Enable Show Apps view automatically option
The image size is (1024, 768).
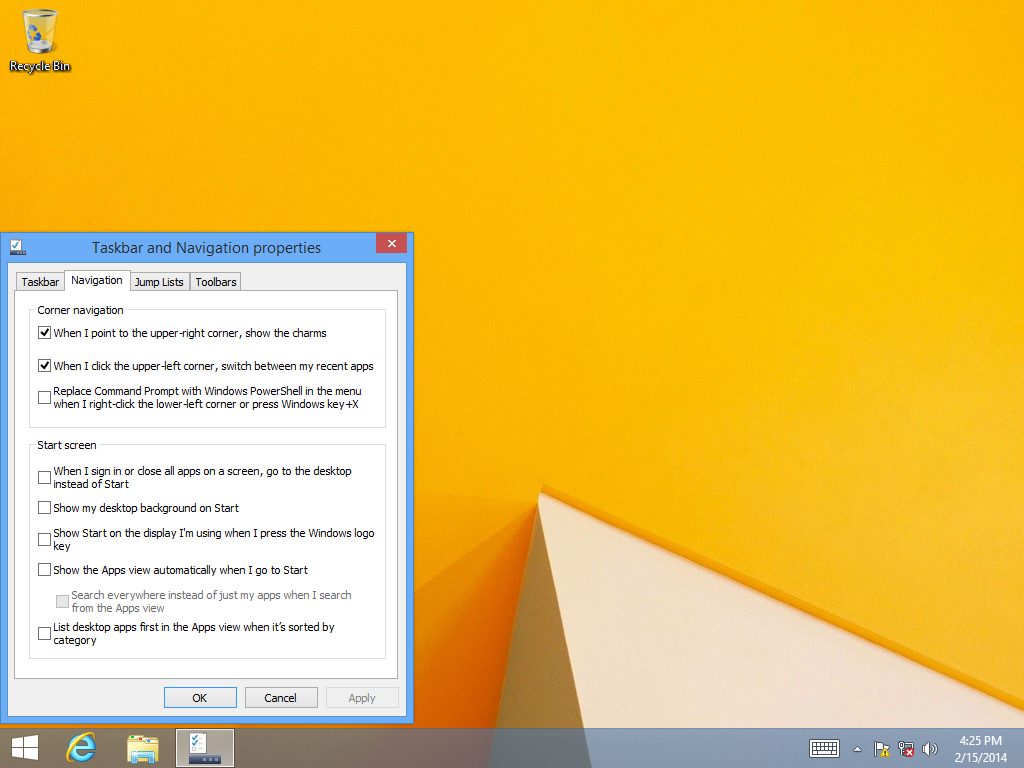point(44,569)
